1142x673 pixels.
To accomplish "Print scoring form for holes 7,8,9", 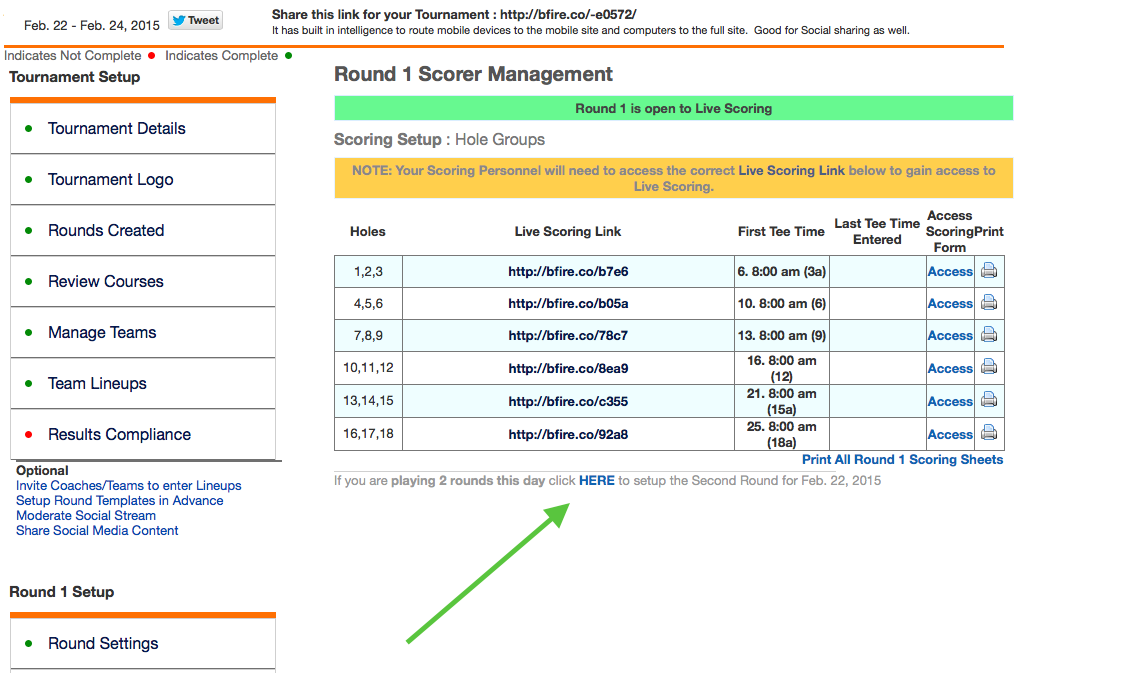I will [x=988, y=335].
